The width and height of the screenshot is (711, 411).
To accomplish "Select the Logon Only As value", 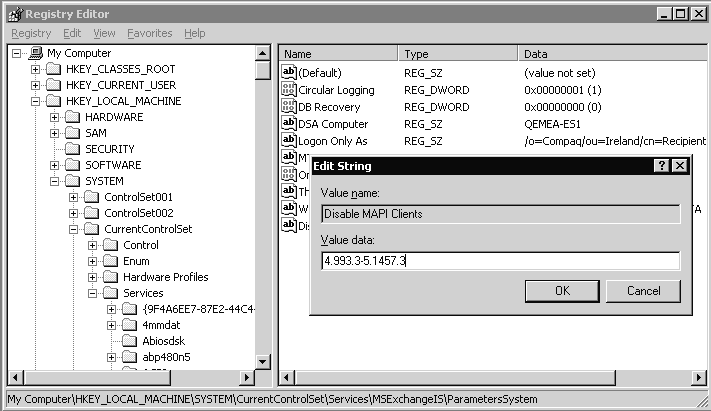I will pyautogui.click(x=332, y=141).
